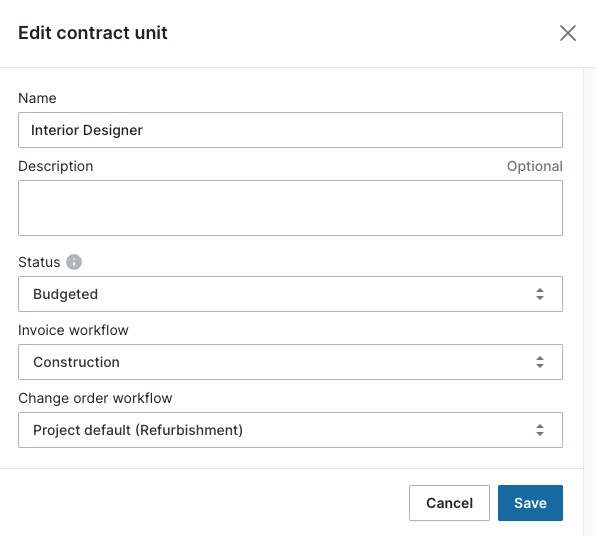Click the Description field label
The height and width of the screenshot is (536, 596).
55,166
